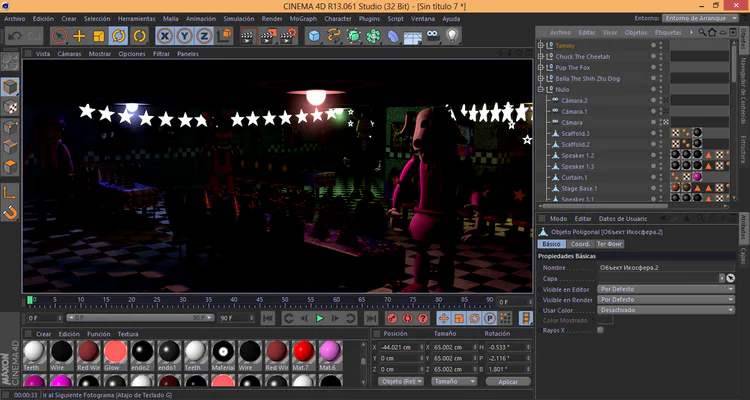Viewport: 750px width, 400px height.
Task: Click timeline frame marker 45
Action: (x=259, y=300)
